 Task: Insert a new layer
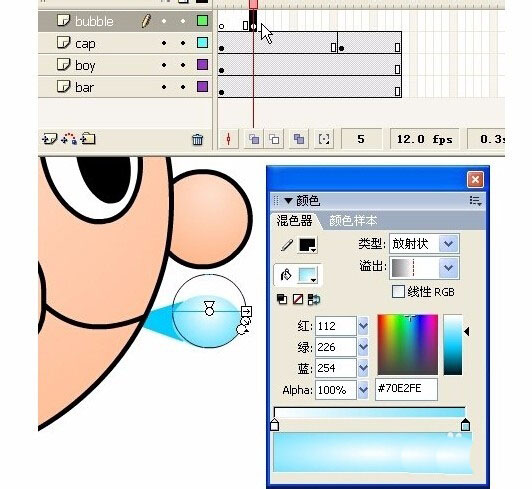click(x=50, y=139)
